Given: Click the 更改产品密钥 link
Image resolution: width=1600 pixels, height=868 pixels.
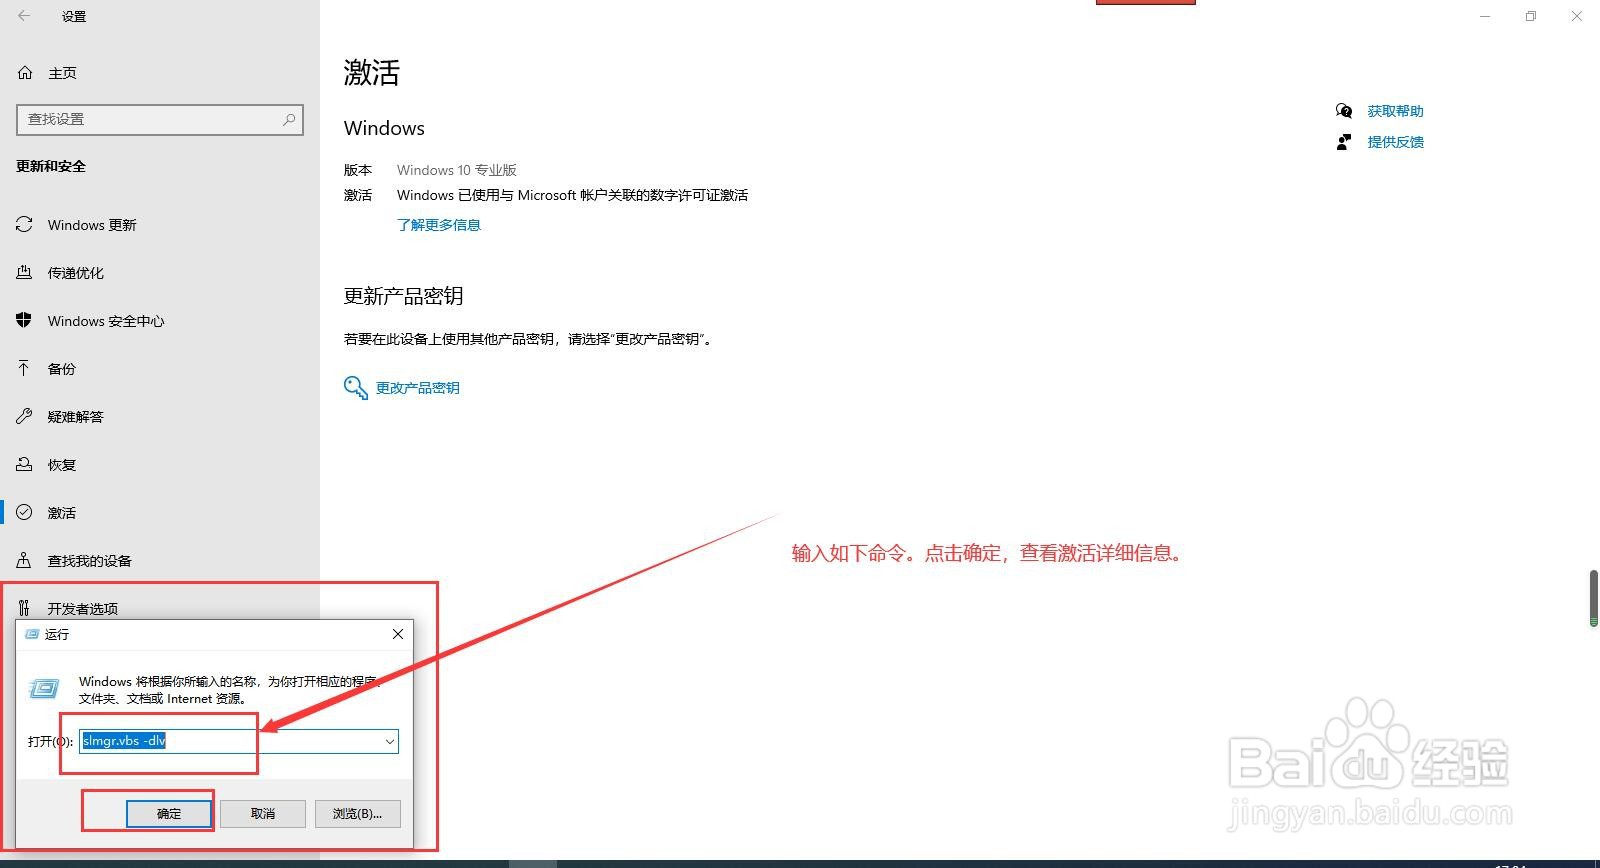Looking at the screenshot, I should (418, 388).
